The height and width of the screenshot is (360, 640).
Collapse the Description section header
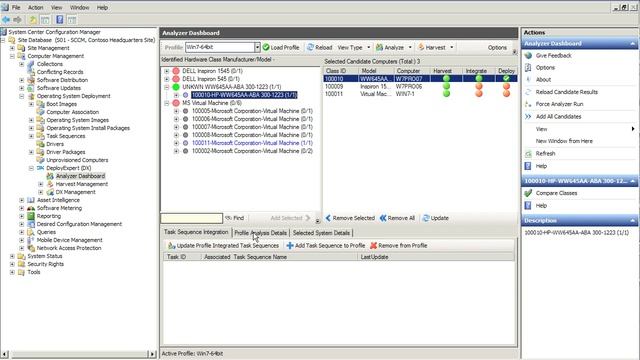pyautogui.click(x=632, y=220)
